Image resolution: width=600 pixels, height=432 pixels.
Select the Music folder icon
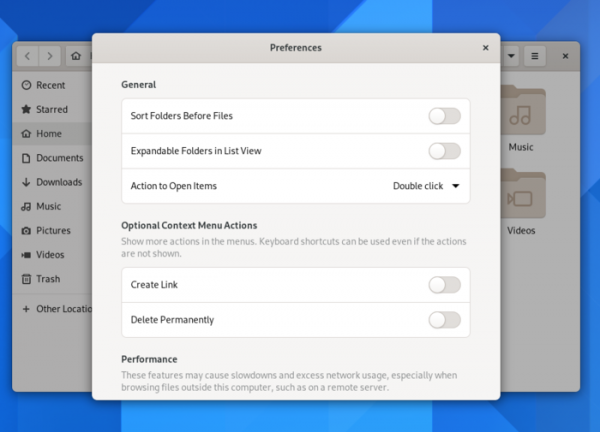521,115
